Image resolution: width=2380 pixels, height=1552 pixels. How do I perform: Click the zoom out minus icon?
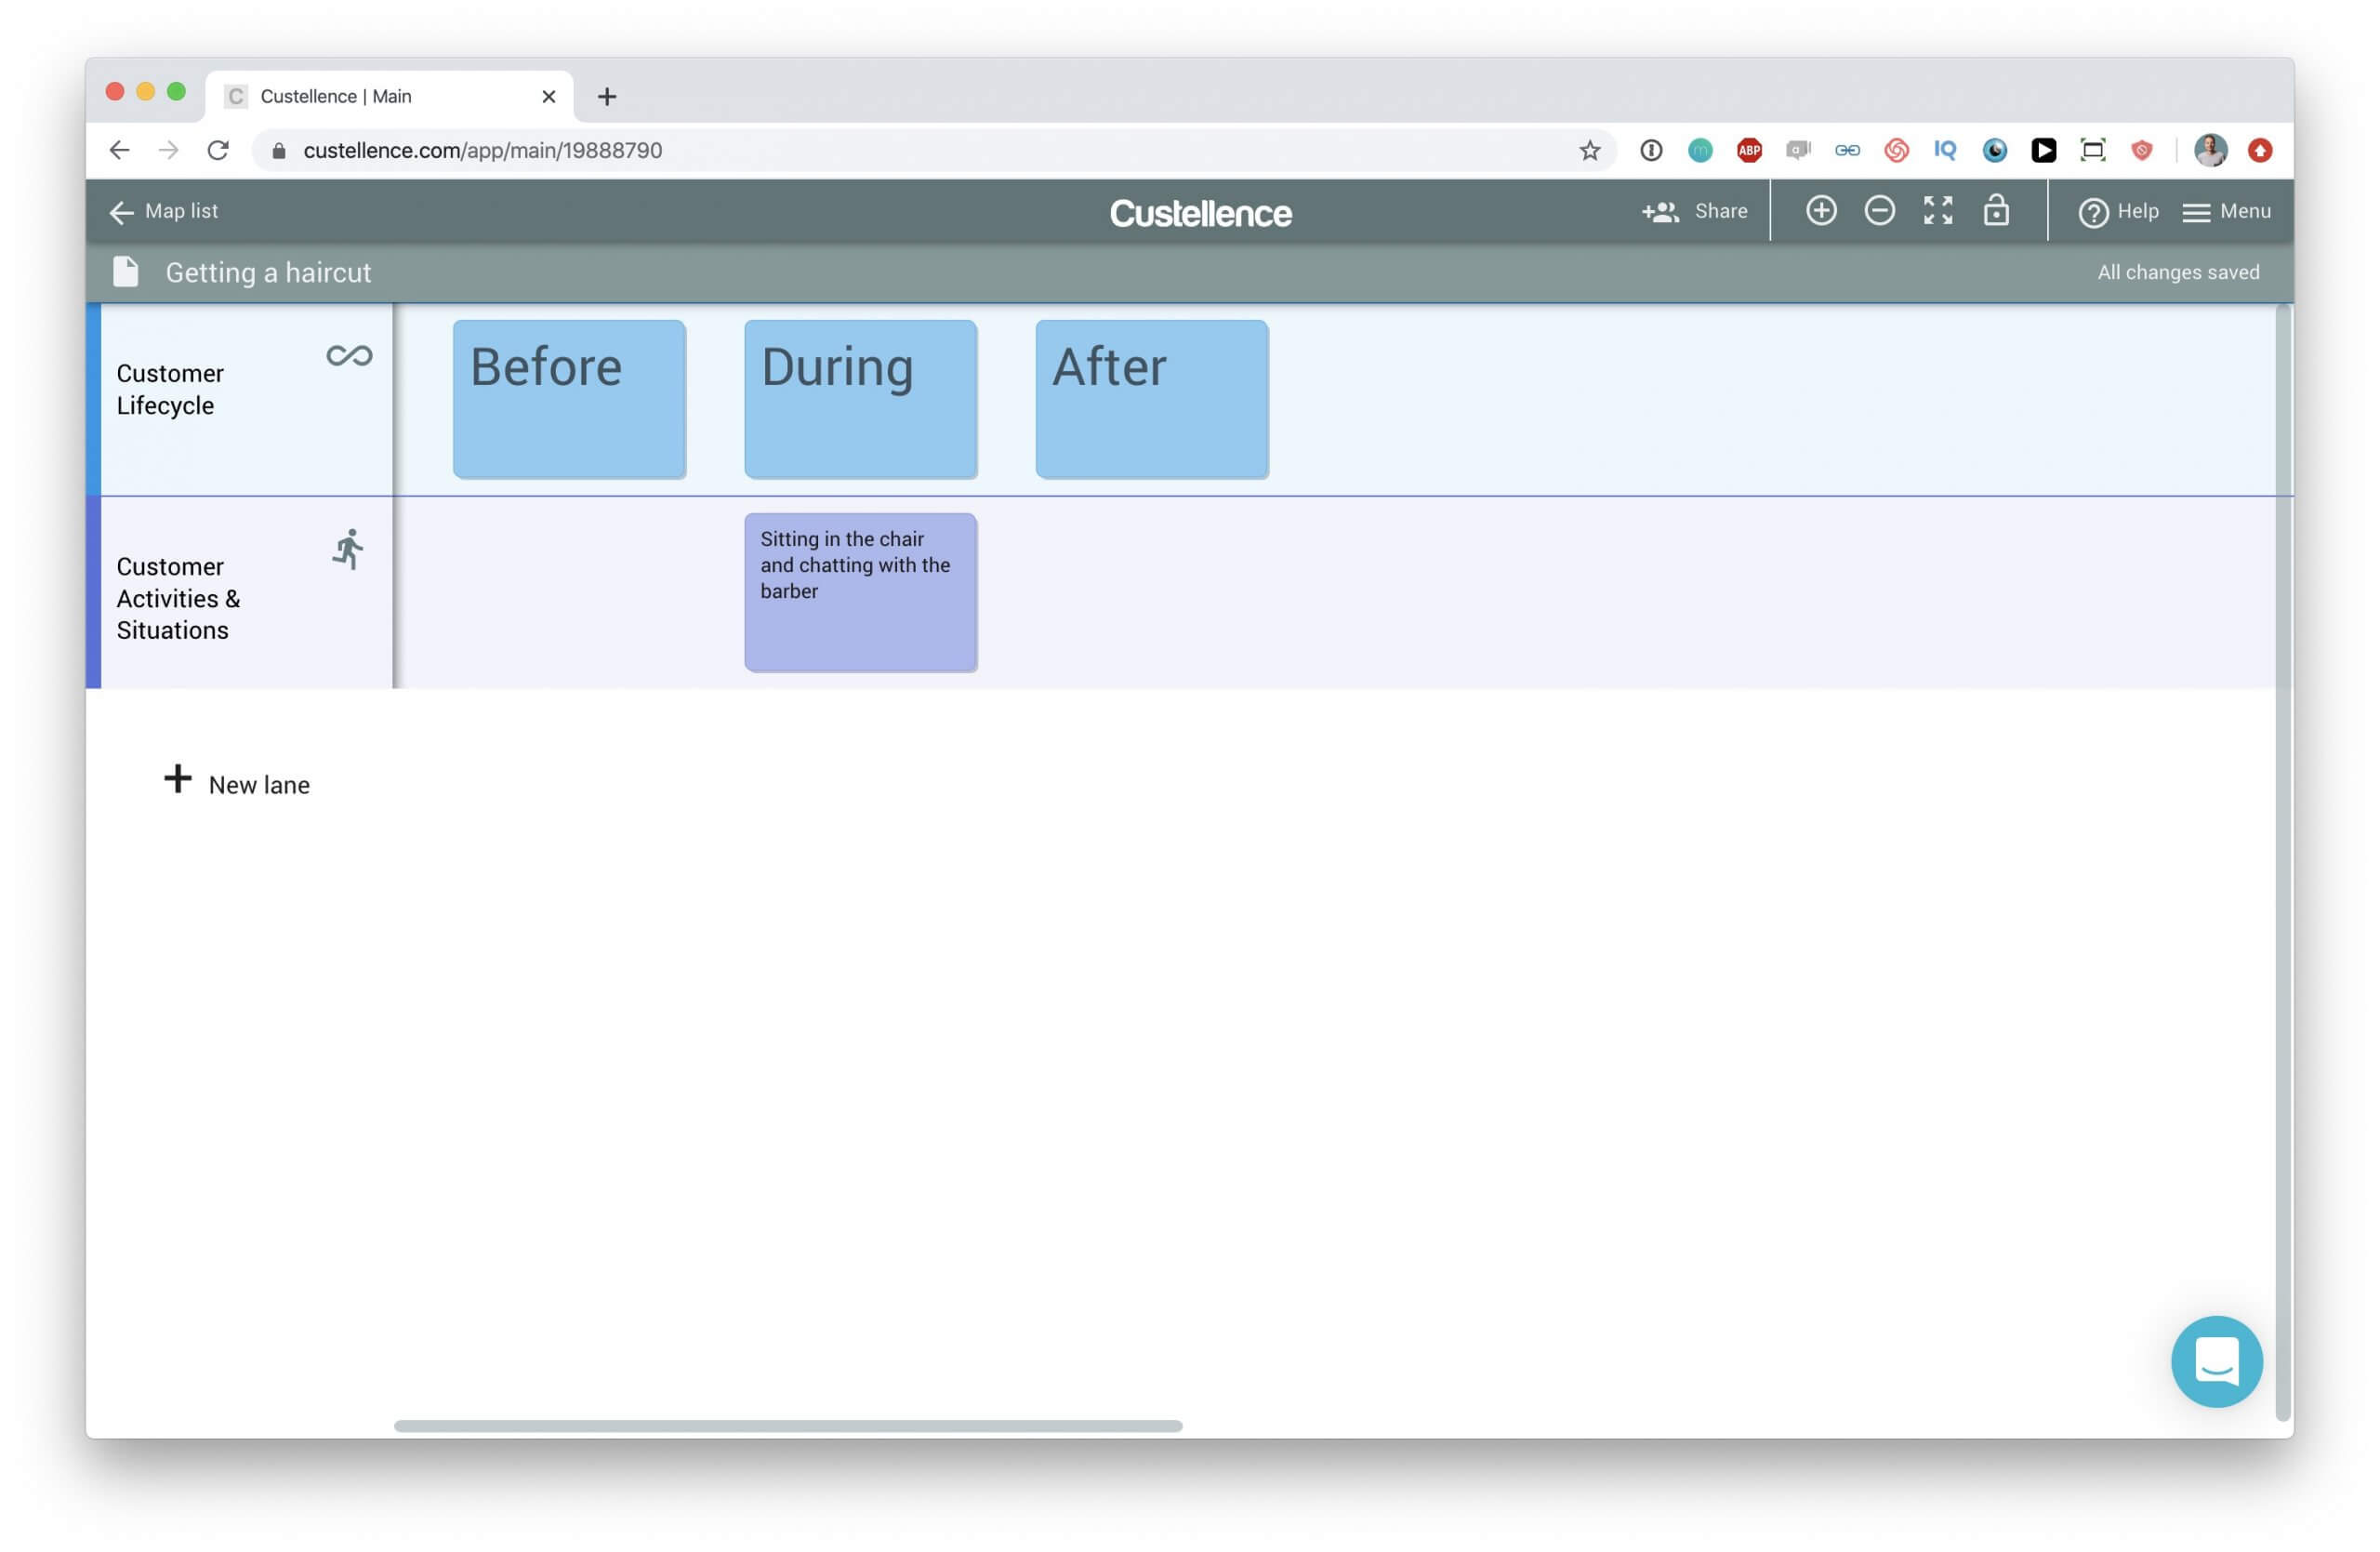(1879, 210)
